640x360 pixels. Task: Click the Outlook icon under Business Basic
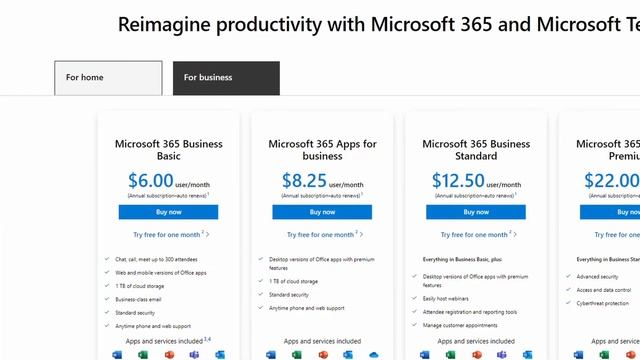point(220,355)
